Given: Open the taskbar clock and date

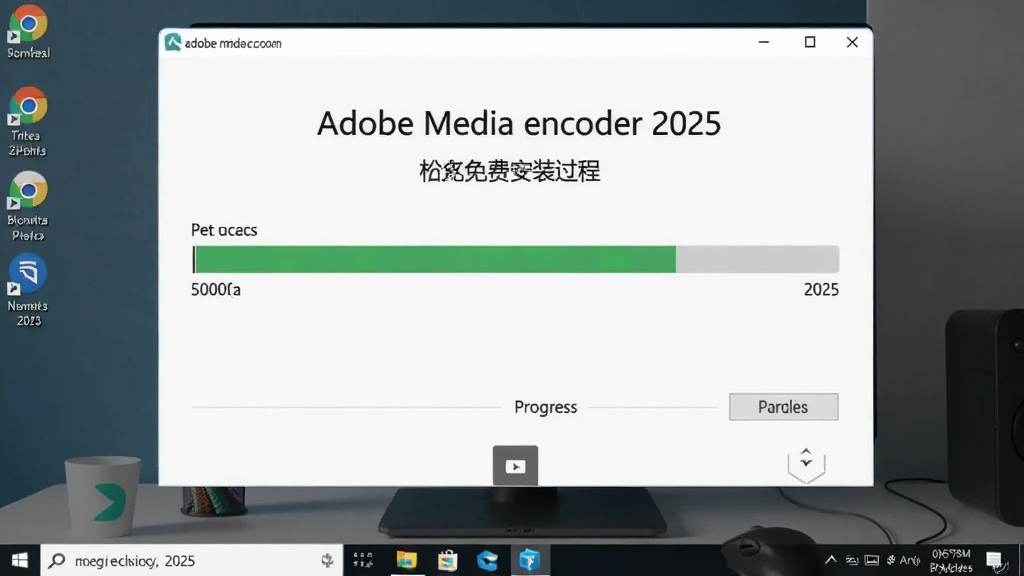Looking at the screenshot, I should (951, 560).
